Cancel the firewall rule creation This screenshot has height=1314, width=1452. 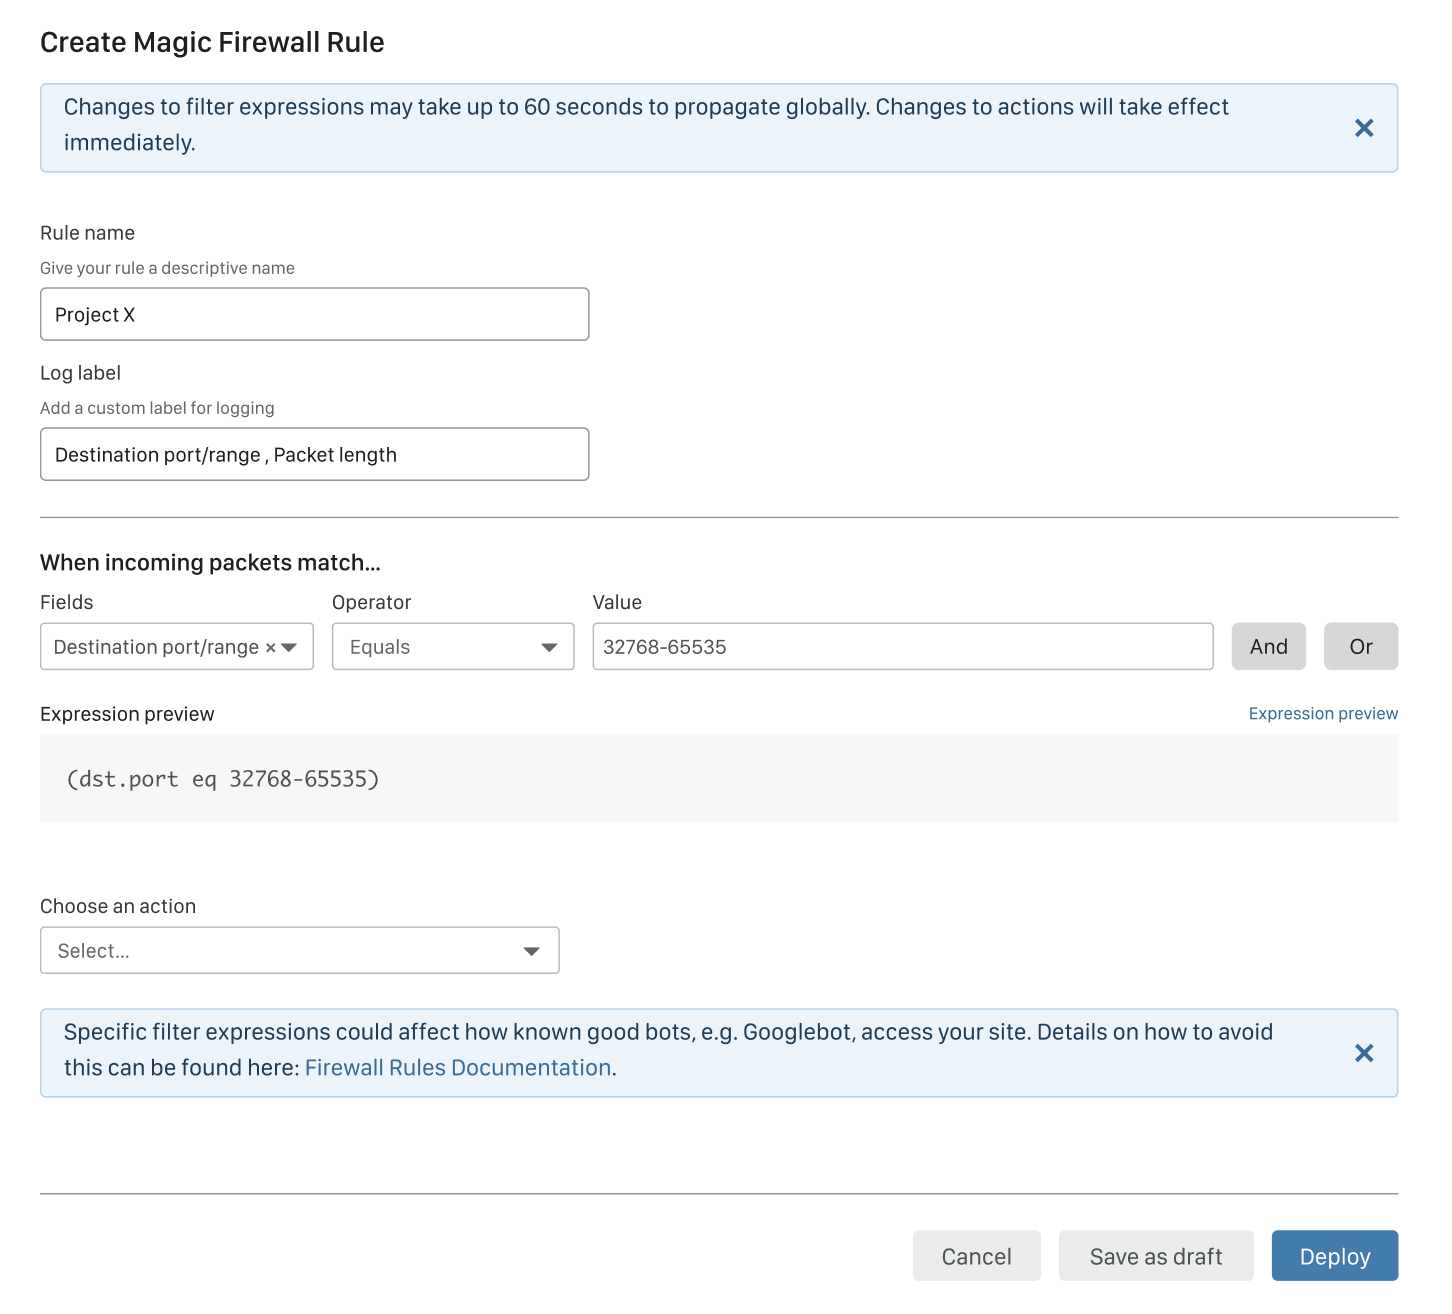click(976, 1256)
